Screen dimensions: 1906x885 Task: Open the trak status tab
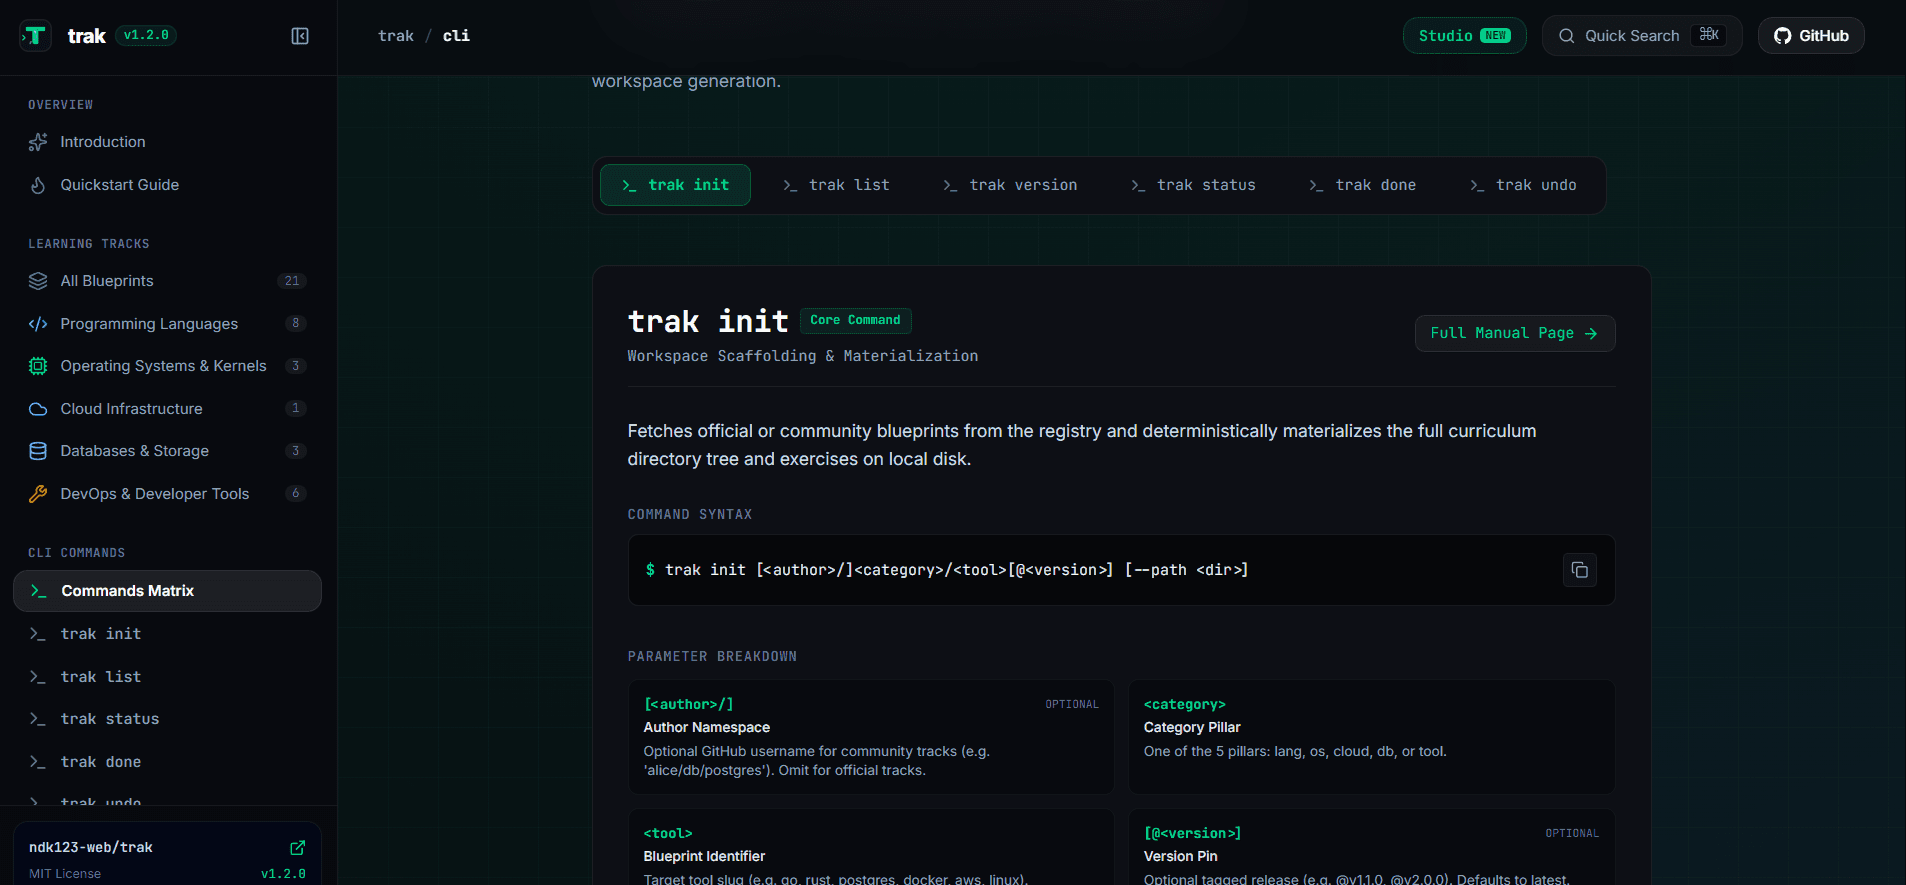point(1193,185)
